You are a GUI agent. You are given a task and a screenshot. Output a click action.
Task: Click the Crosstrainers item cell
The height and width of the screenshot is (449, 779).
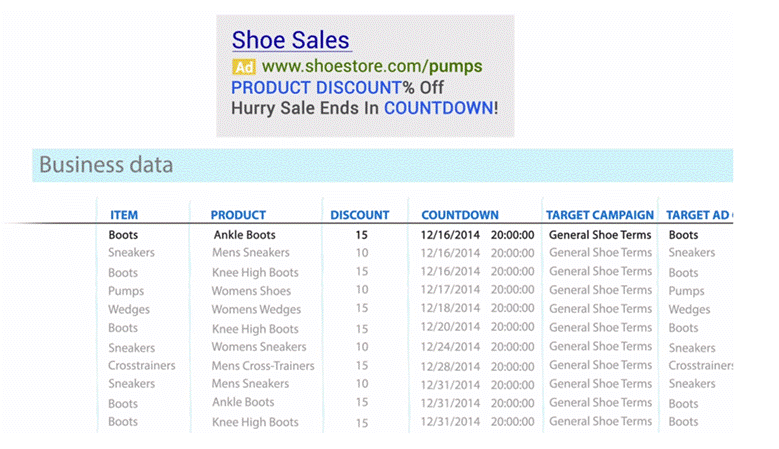pyautogui.click(x=141, y=366)
